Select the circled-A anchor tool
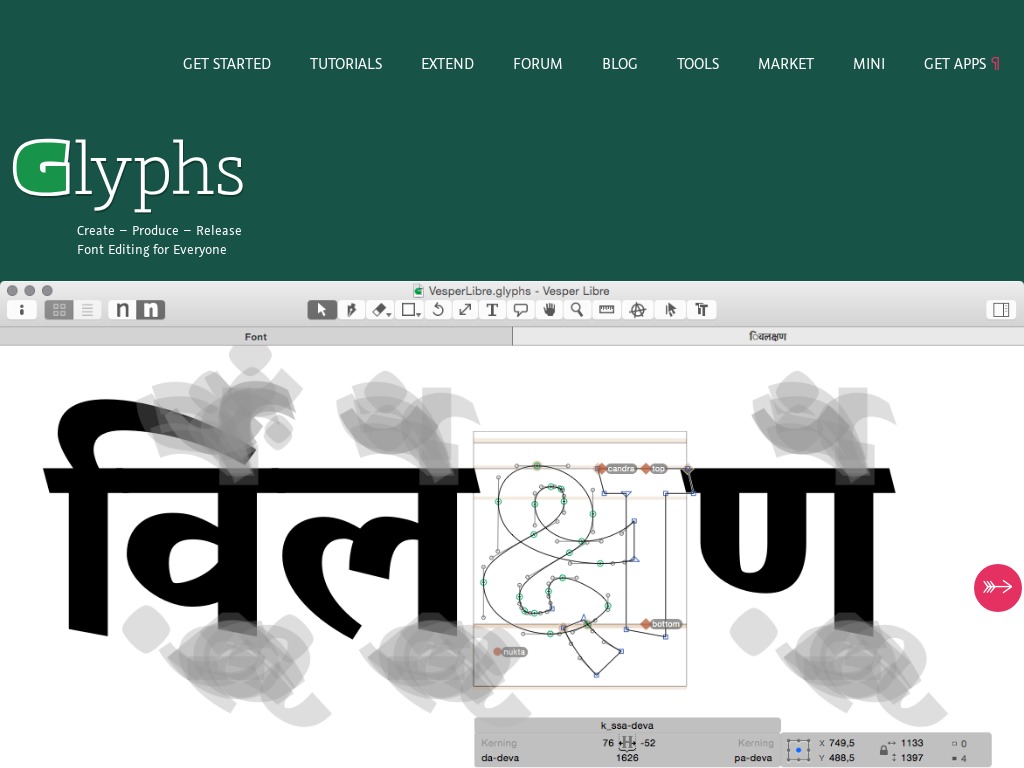Screen dimensions: 1024x768 coord(637,310)
